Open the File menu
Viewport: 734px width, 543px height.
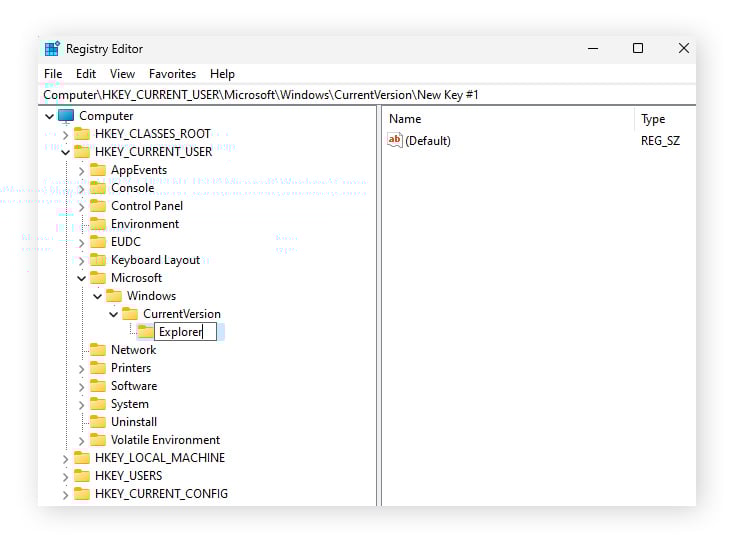tap(53, 74)
